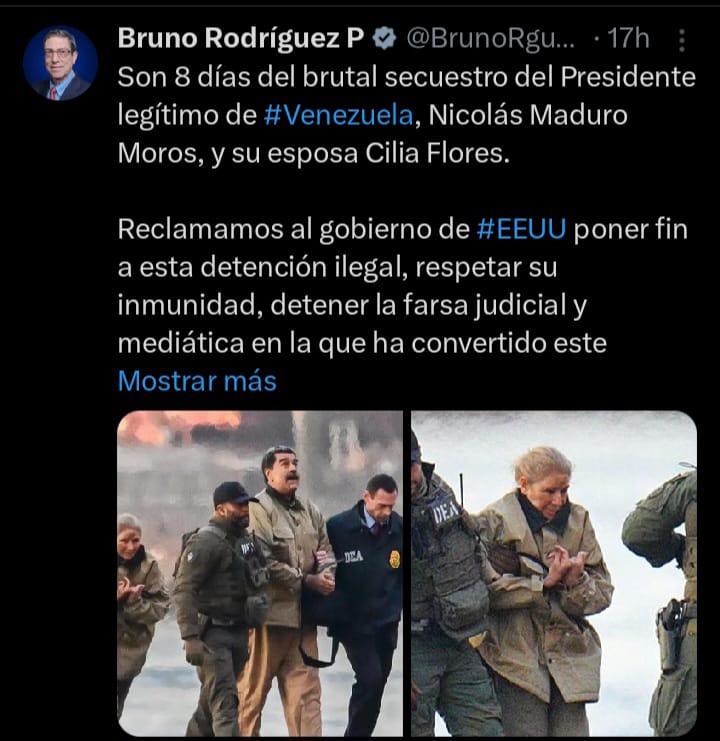The width and height of the screenshot is (720, 741).
Task: View the author's profile picture thumbnail
Action: click(x=60, y=63)
